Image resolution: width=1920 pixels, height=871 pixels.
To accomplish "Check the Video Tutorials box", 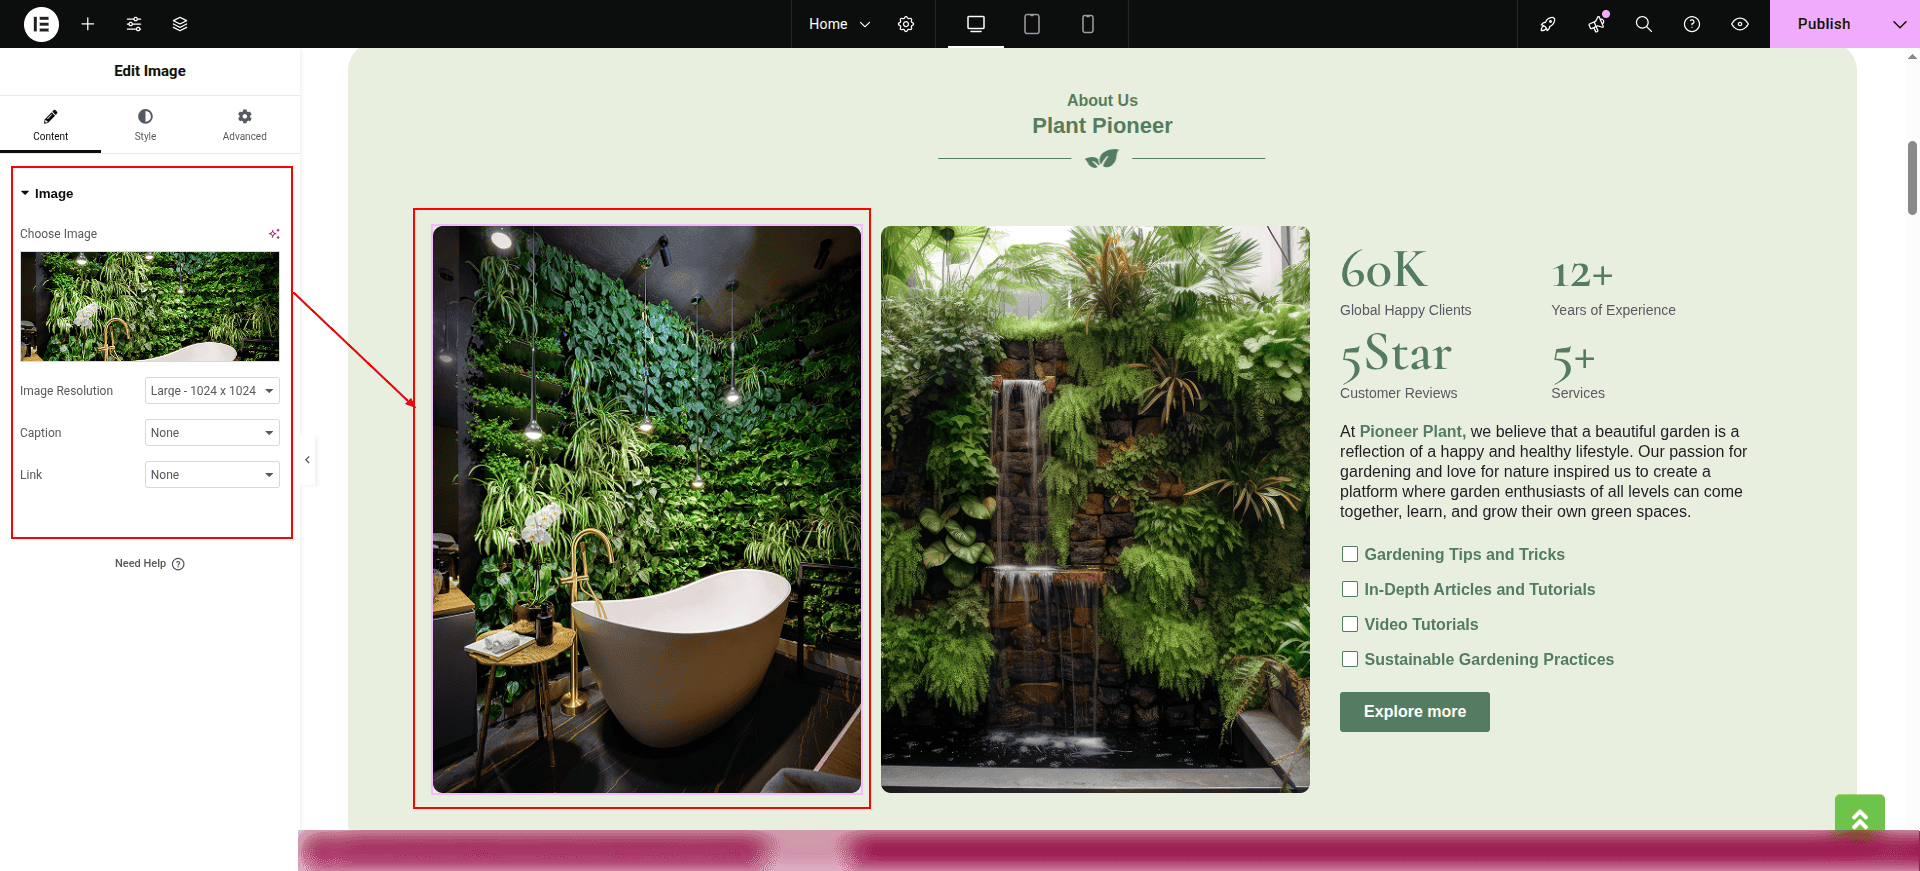I will click(1350, 624).
